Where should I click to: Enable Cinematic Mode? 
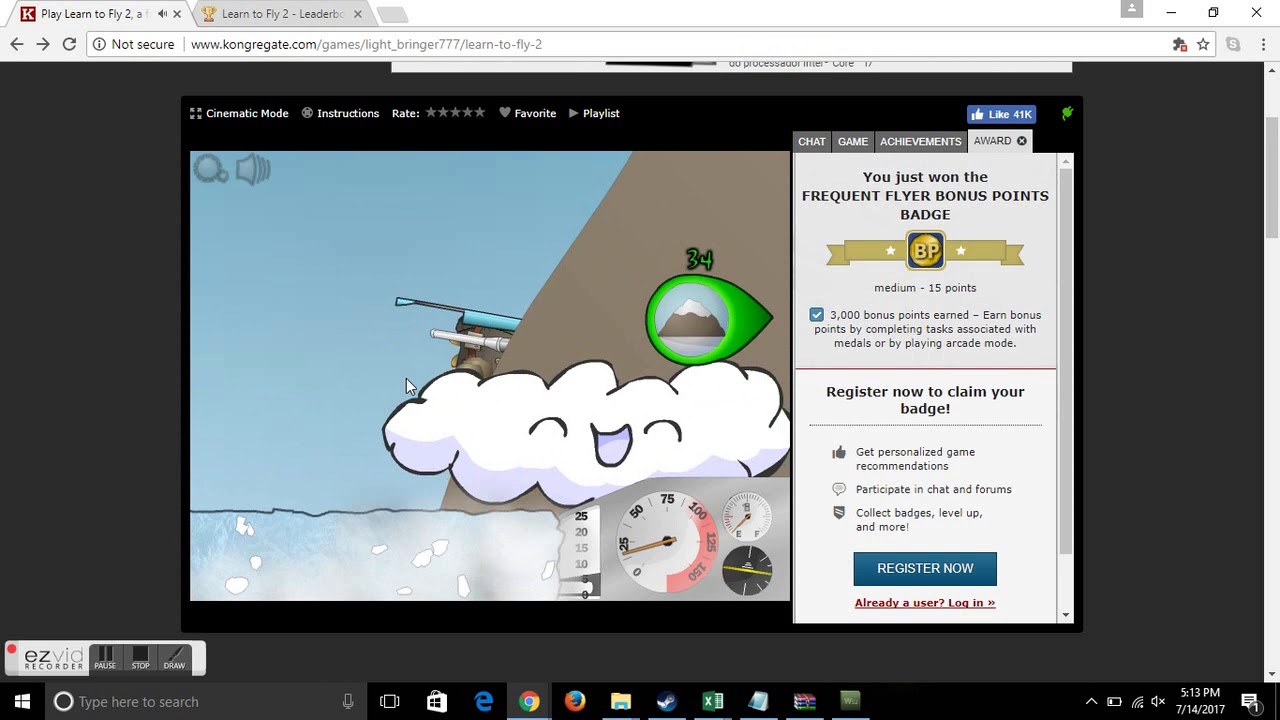pyautogui.click(x=239, y=113)
